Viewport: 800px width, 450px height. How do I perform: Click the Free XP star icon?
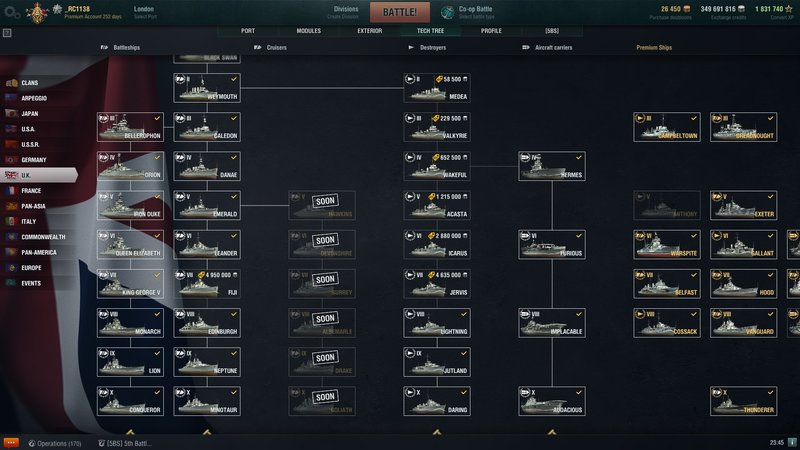click(789, 9)
